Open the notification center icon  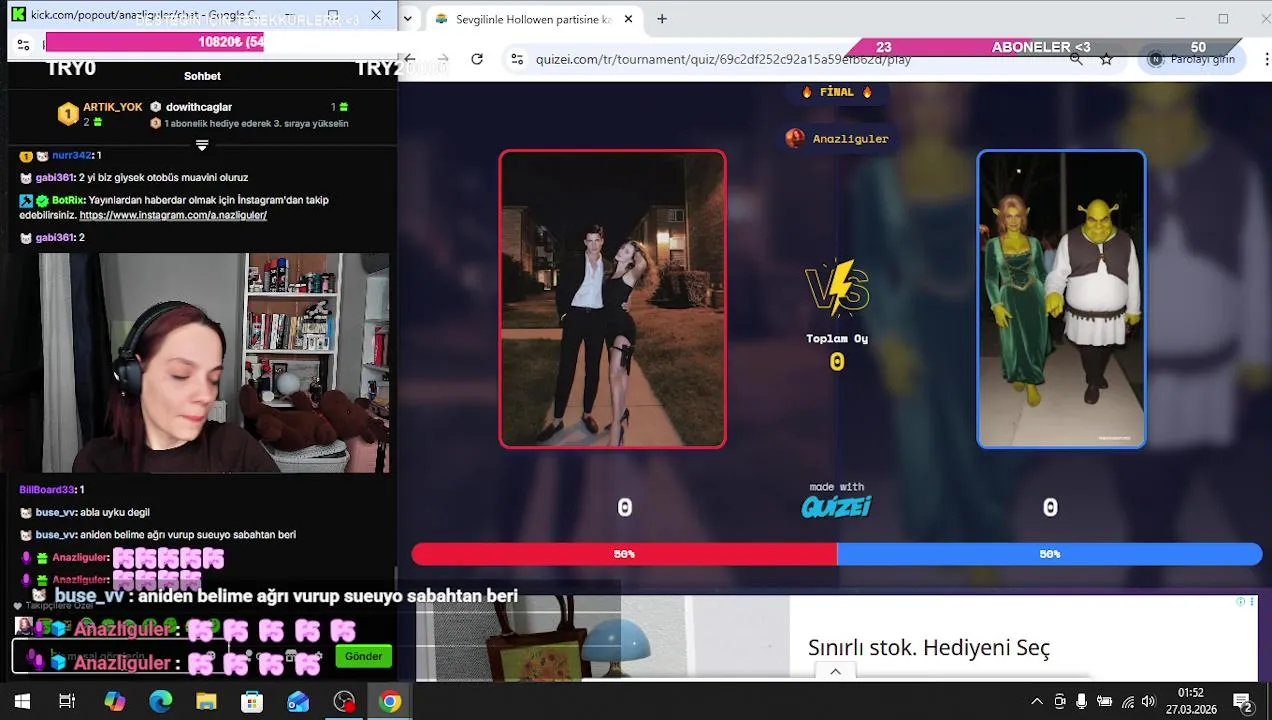(x=1242, y=702)
